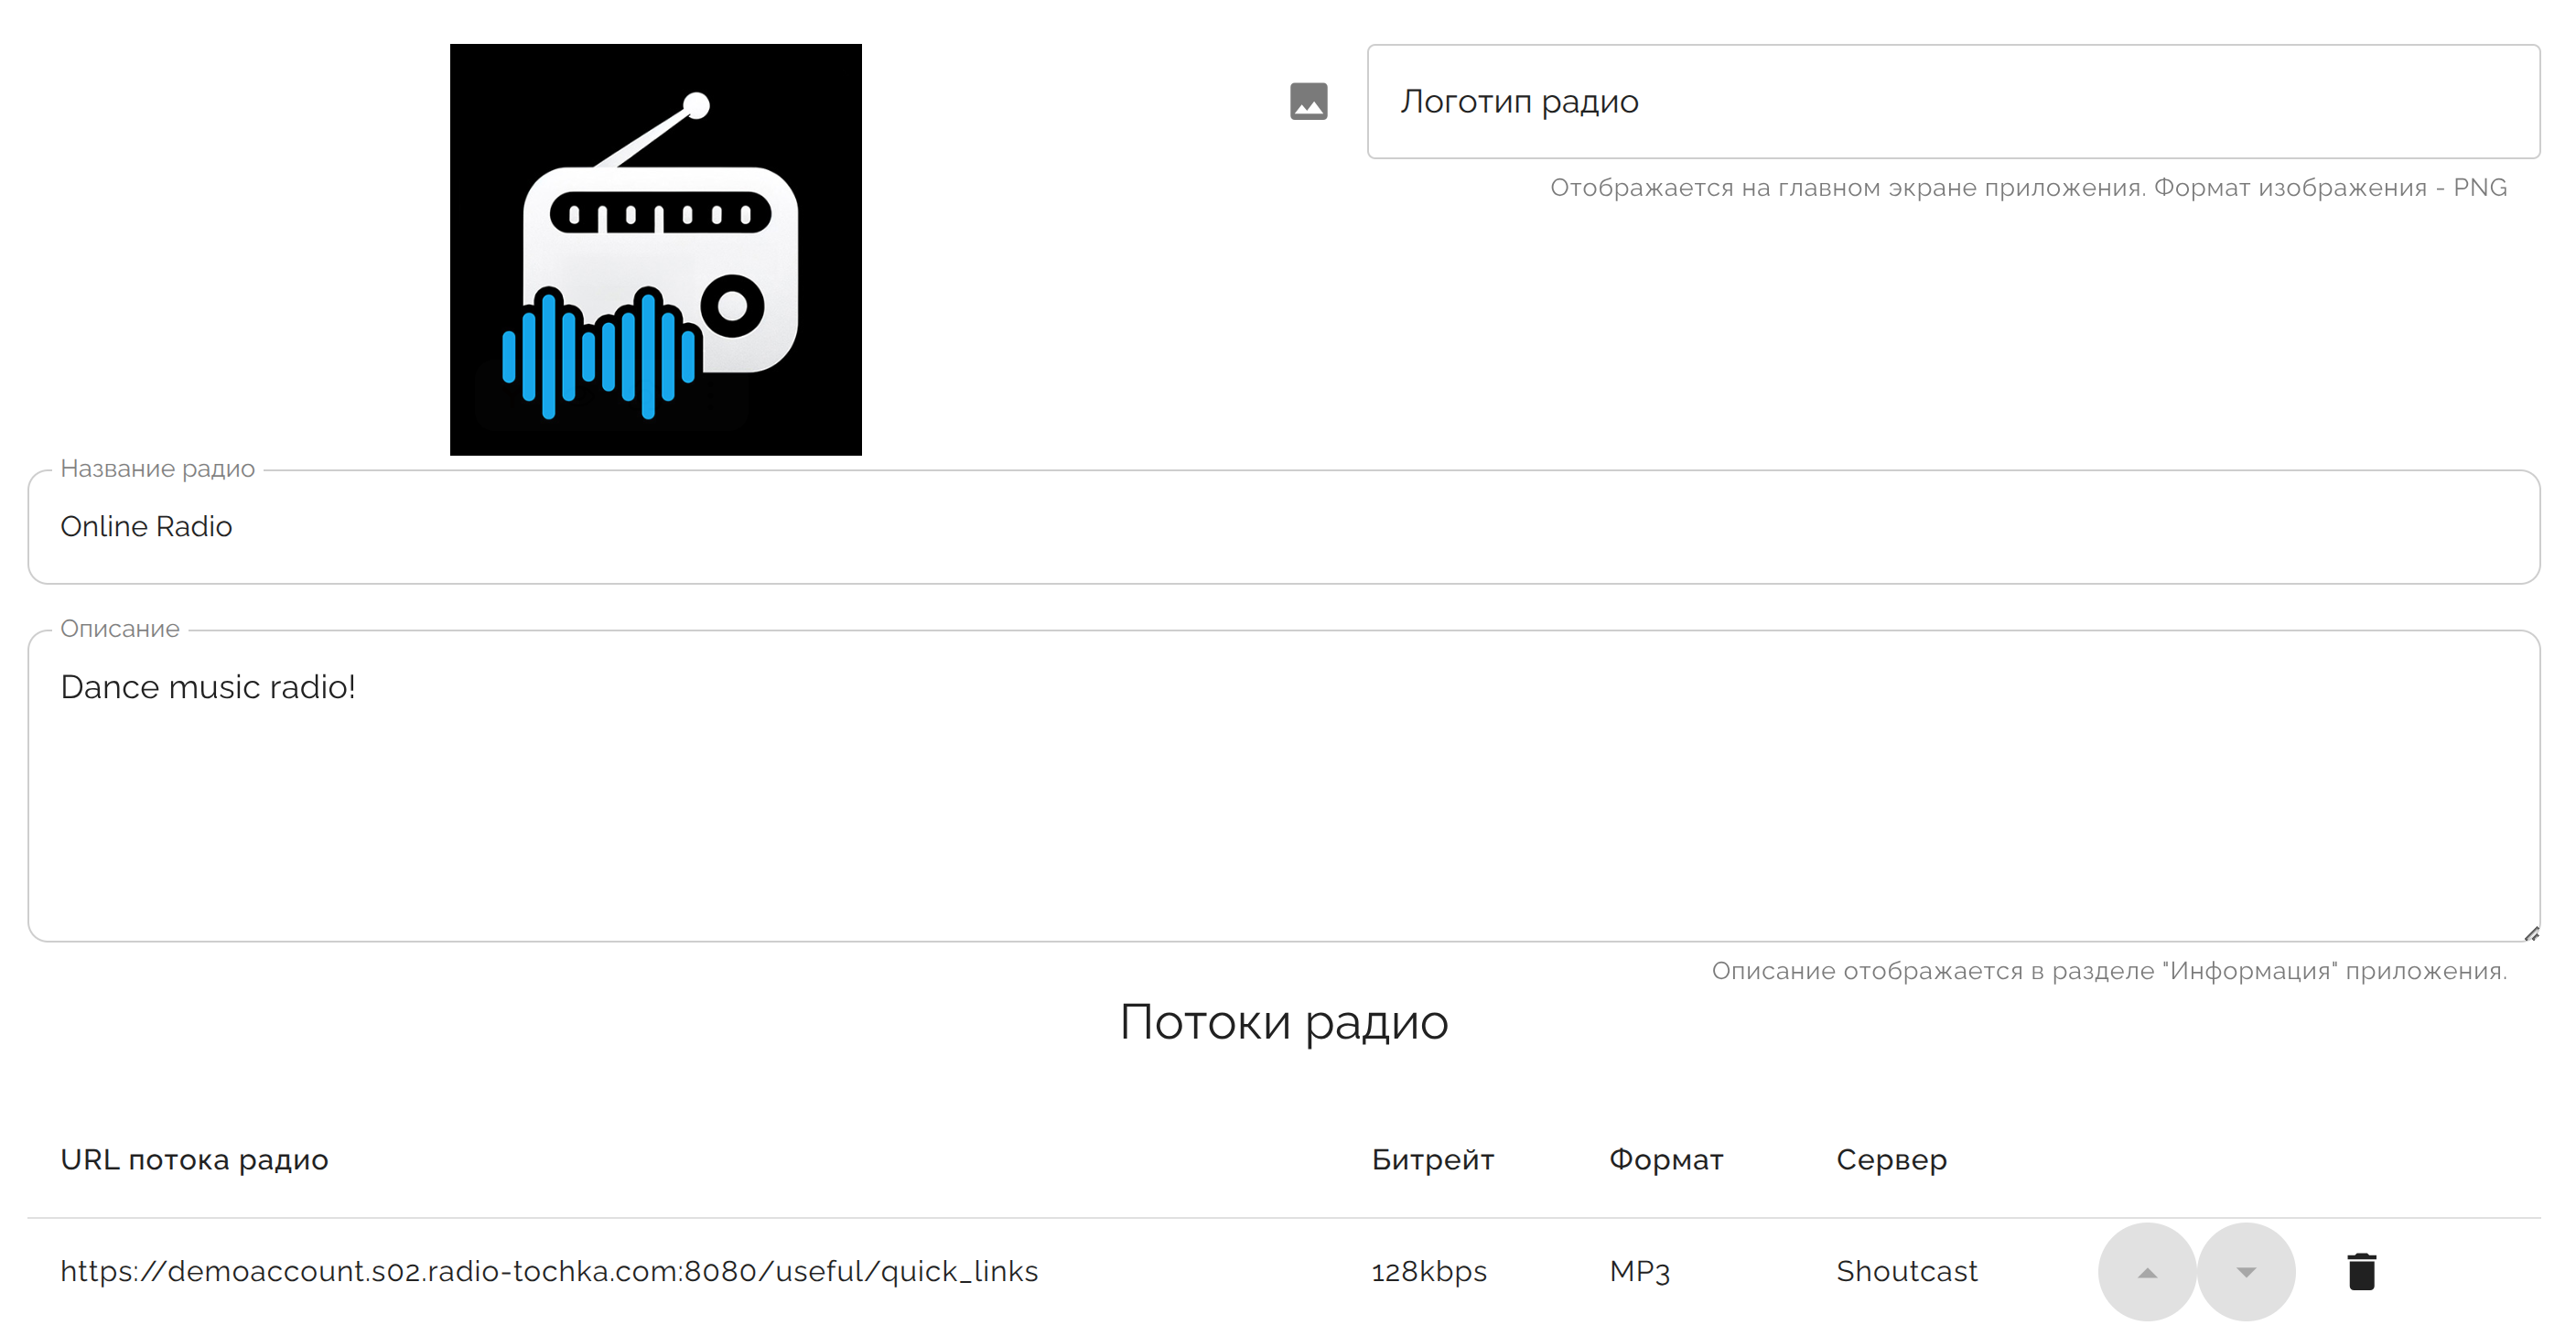Click the Битрейт column header
2576x1336 pixels.
1432,1160
